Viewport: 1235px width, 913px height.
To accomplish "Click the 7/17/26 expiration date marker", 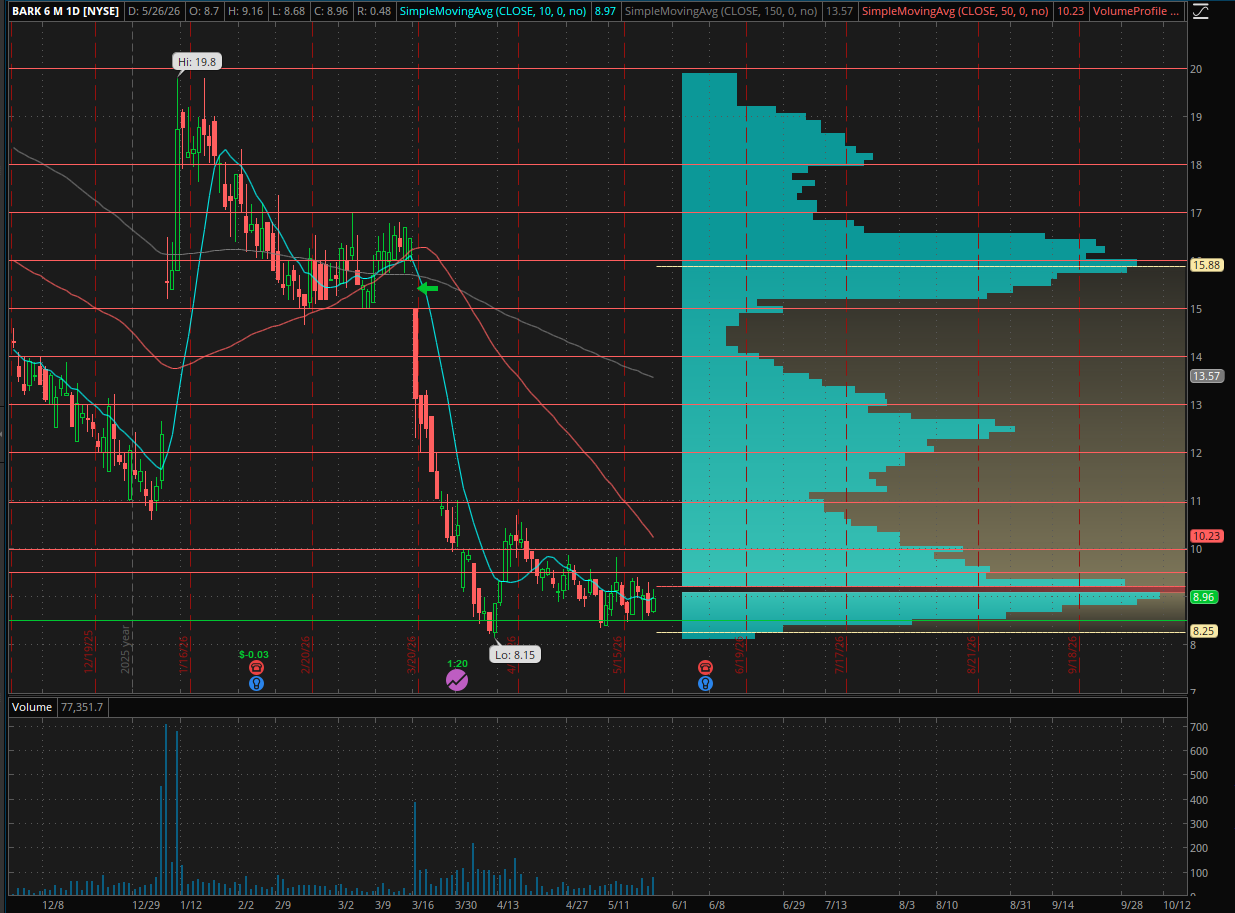I will coord(839,653).
